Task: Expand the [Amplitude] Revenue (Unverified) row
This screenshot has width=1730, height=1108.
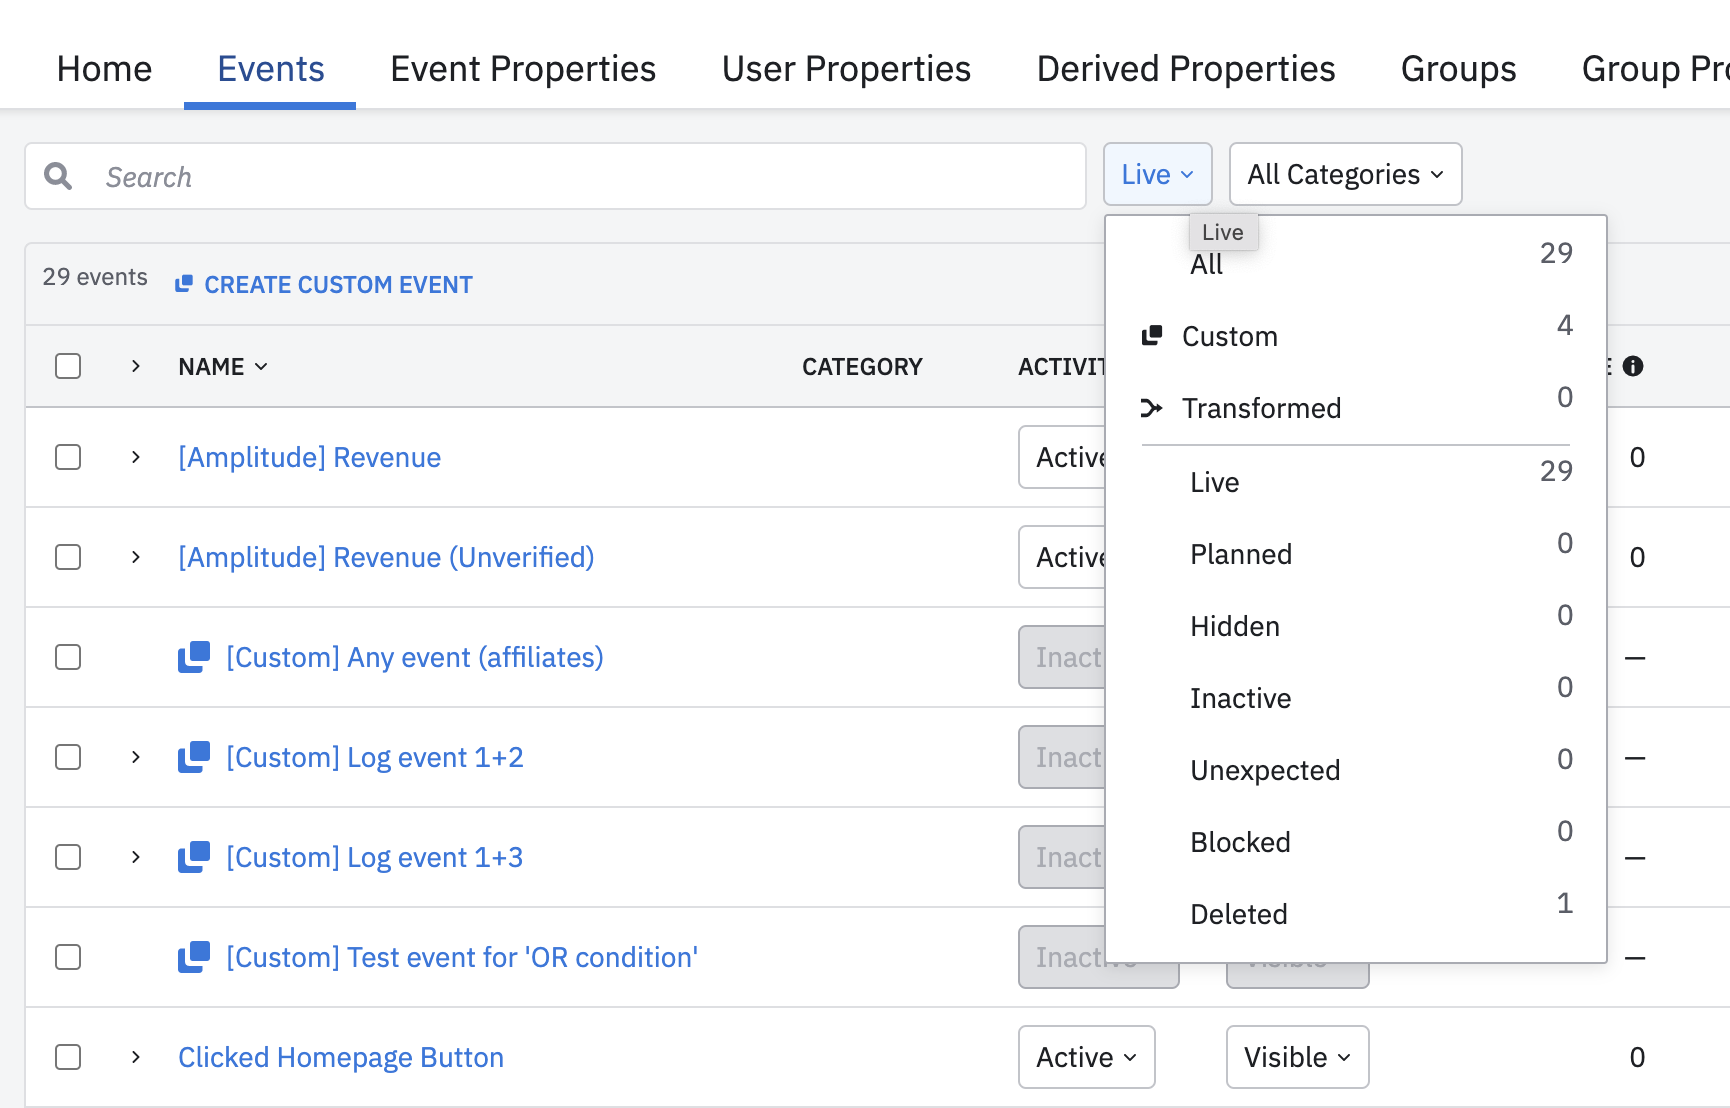Action: [x=136, y=557]
